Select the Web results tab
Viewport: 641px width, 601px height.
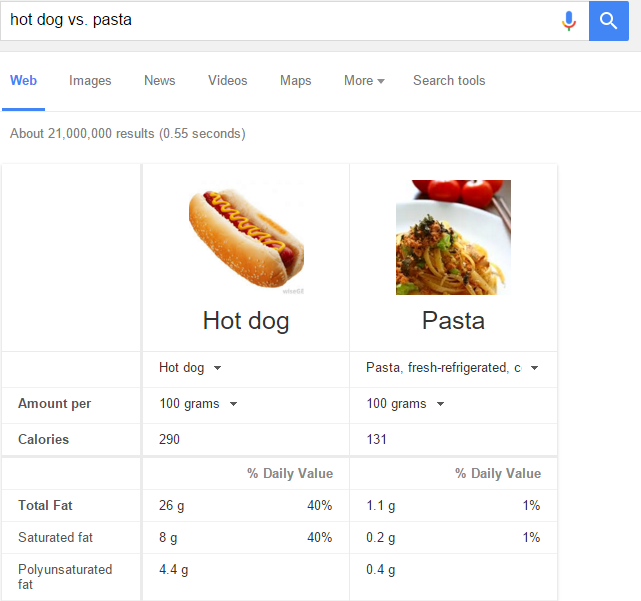24,81
